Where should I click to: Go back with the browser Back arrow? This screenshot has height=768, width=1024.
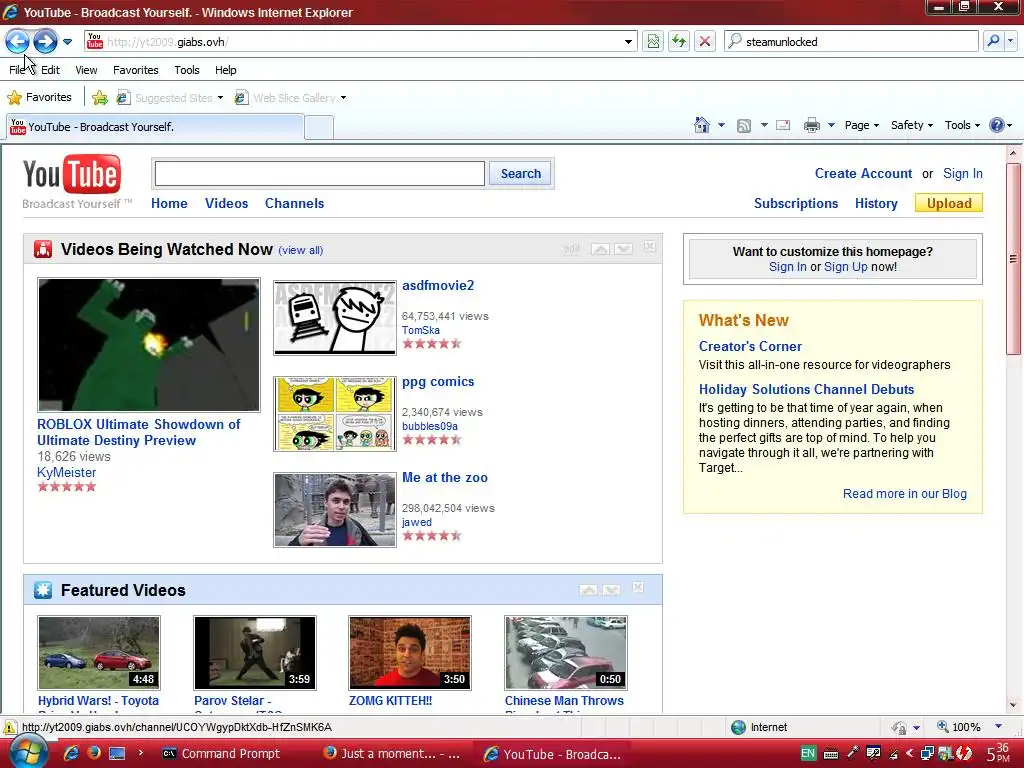click(17, 41)
